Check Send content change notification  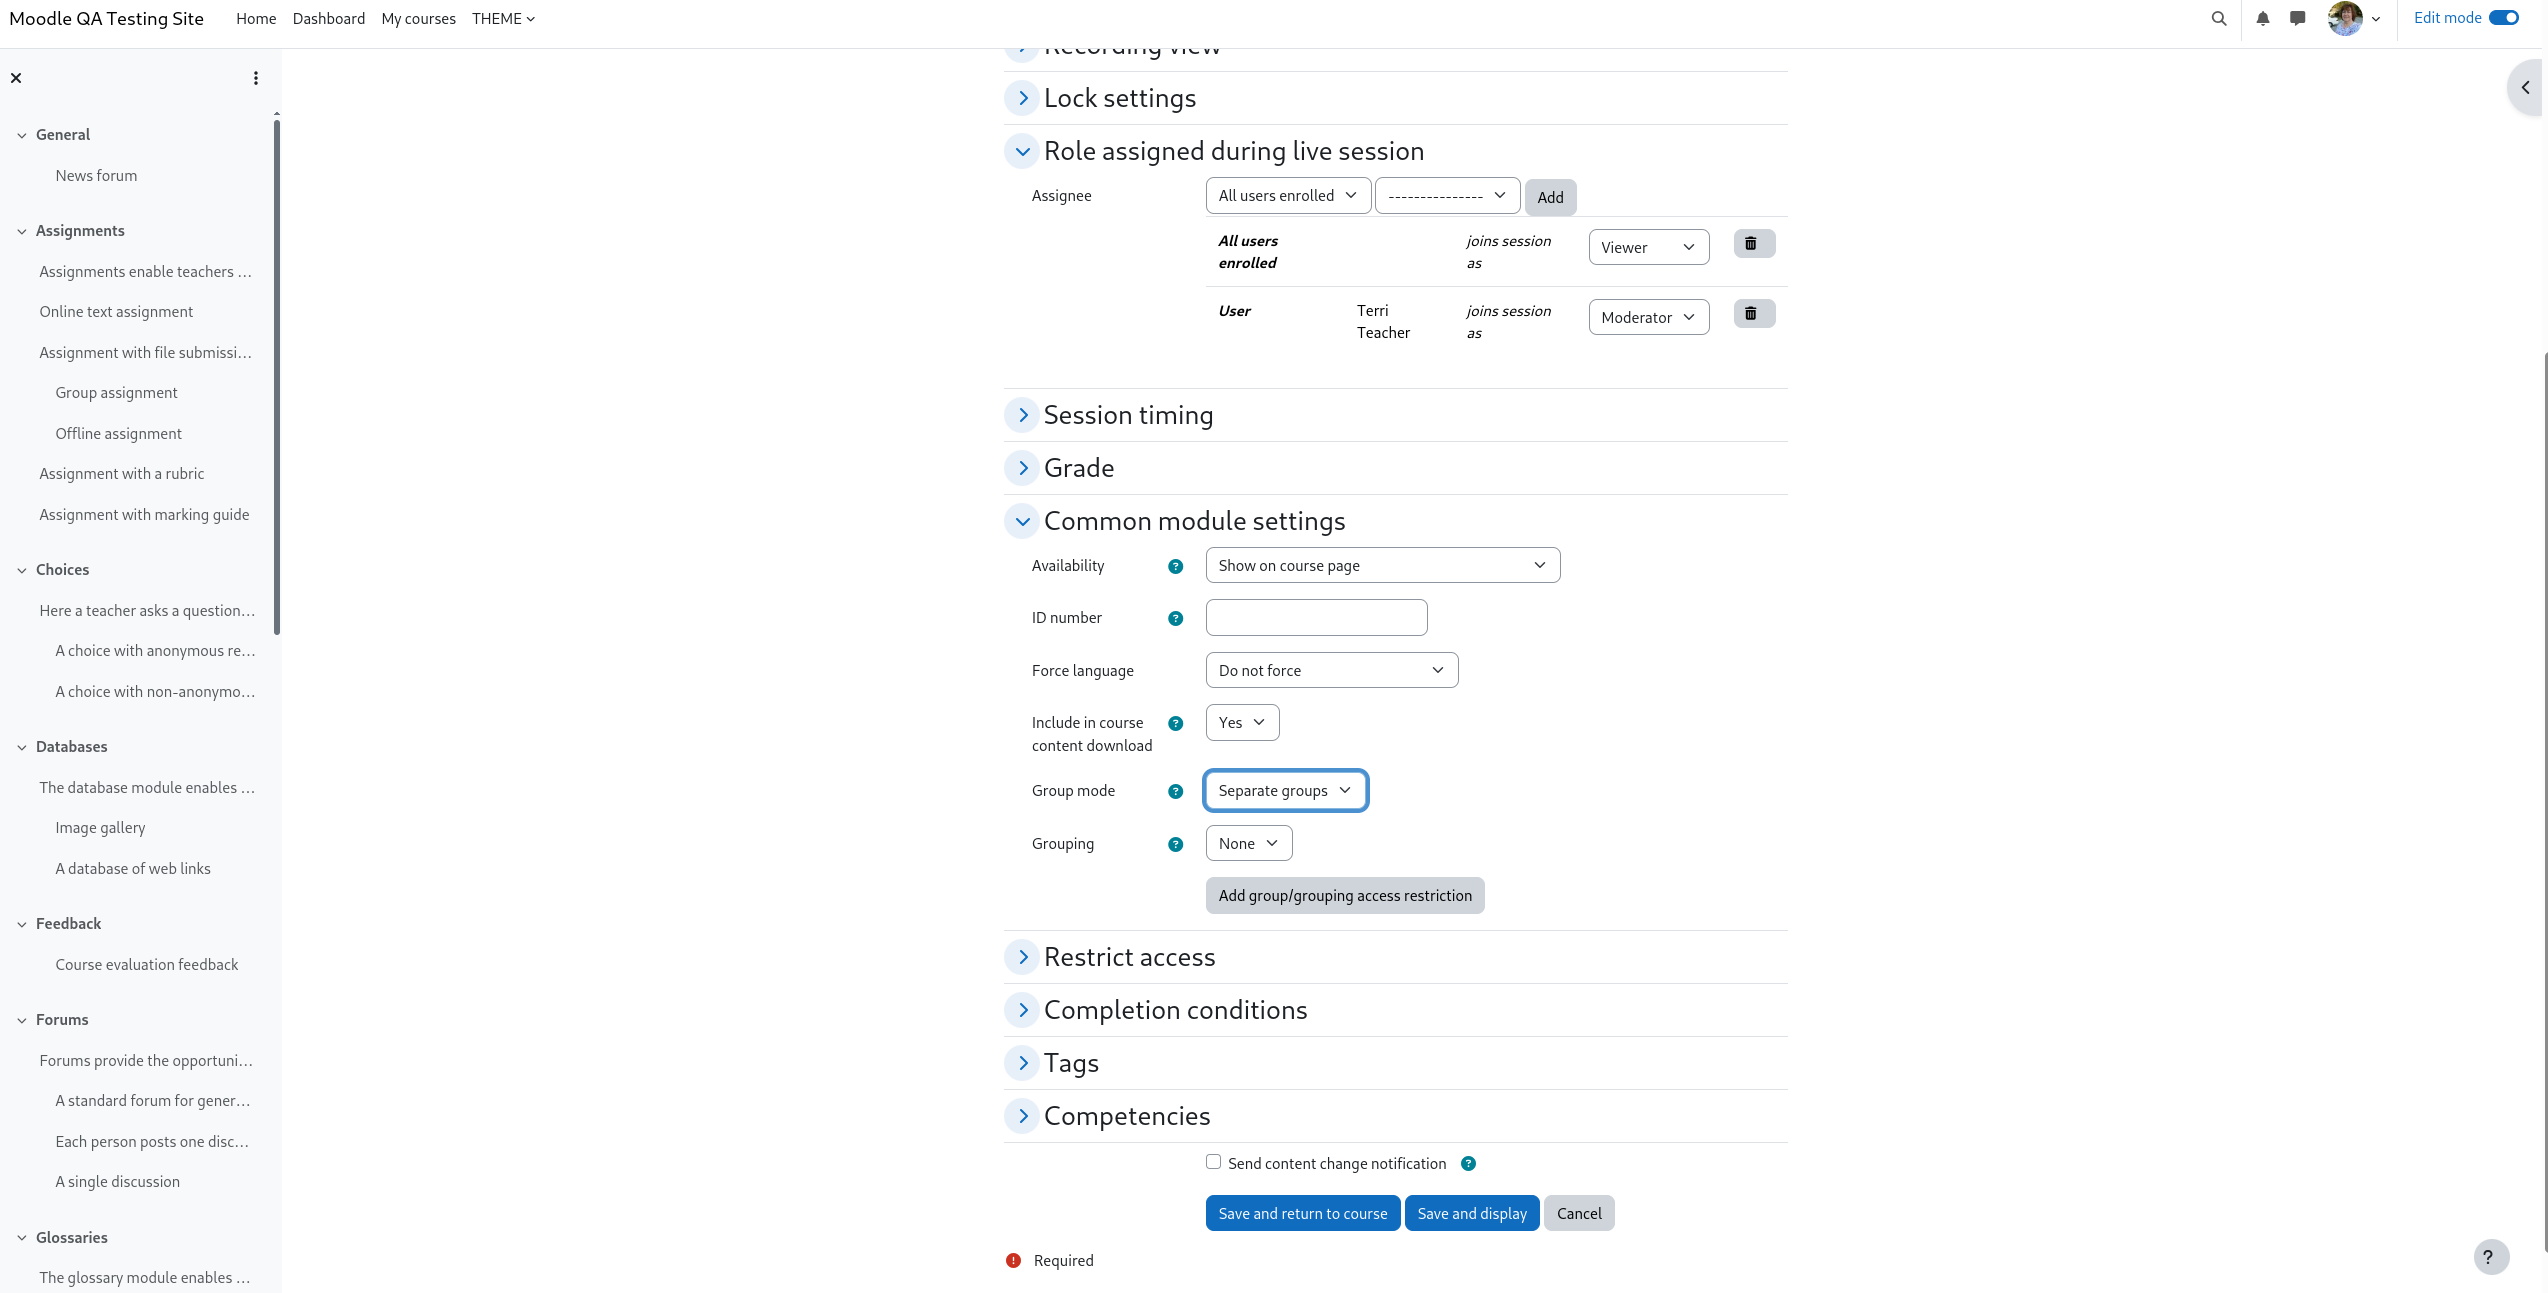pos(1213,1162)
